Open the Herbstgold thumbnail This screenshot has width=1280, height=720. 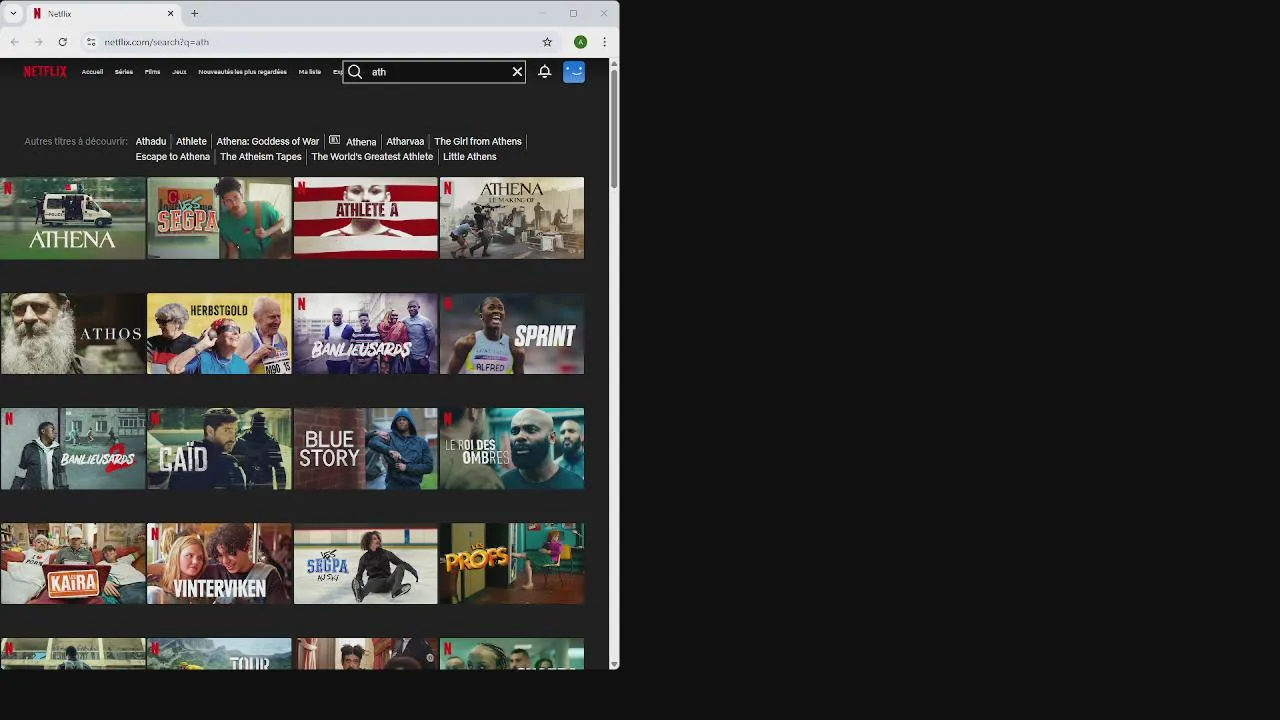[219, 333]
